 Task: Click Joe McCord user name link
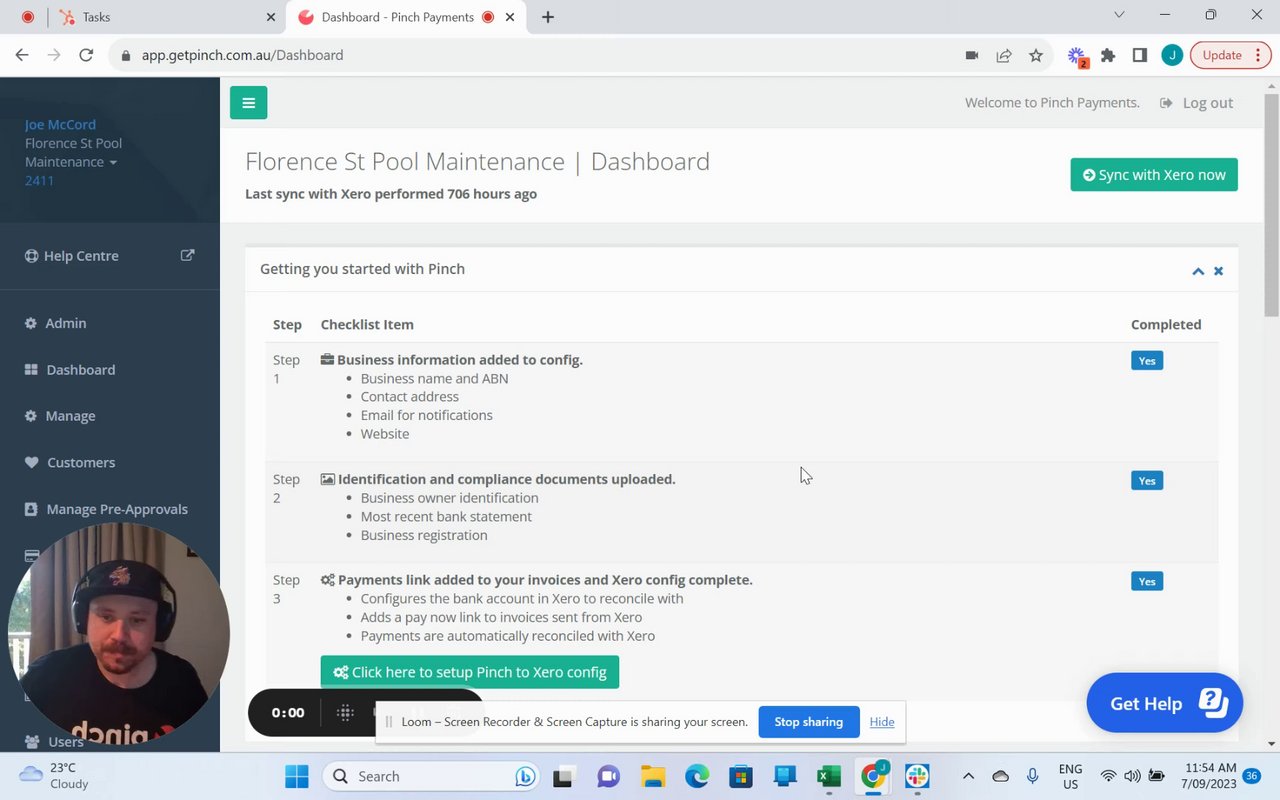tap(60, 124)
